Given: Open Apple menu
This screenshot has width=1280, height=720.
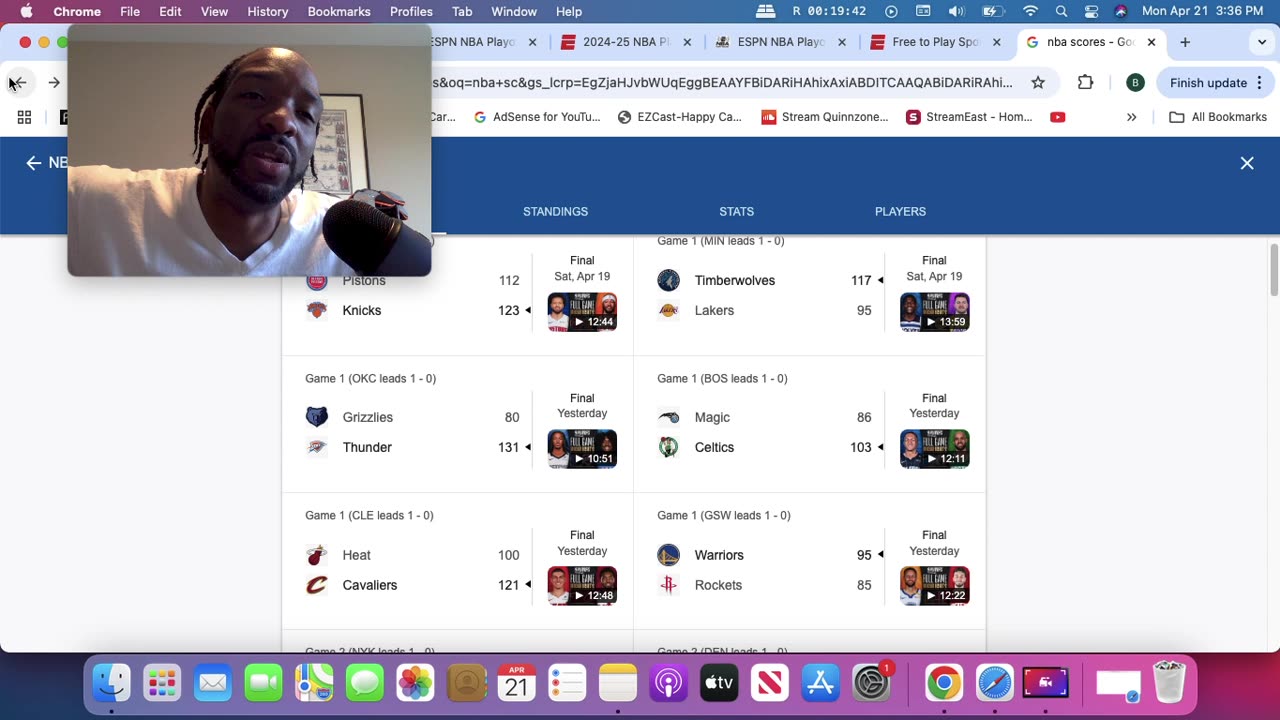Looking at the screenshot, I should pyautogui.click(x=26, y=12).
